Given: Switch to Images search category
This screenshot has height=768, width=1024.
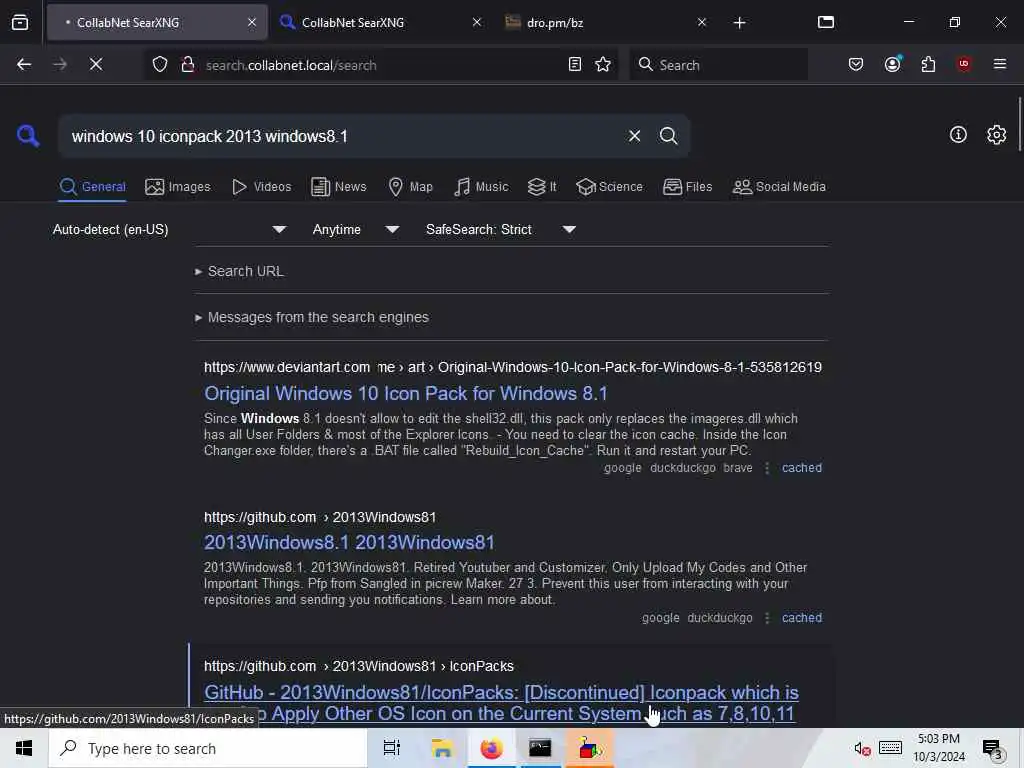Looking at the screenshot, I should [x=178, y=187].
